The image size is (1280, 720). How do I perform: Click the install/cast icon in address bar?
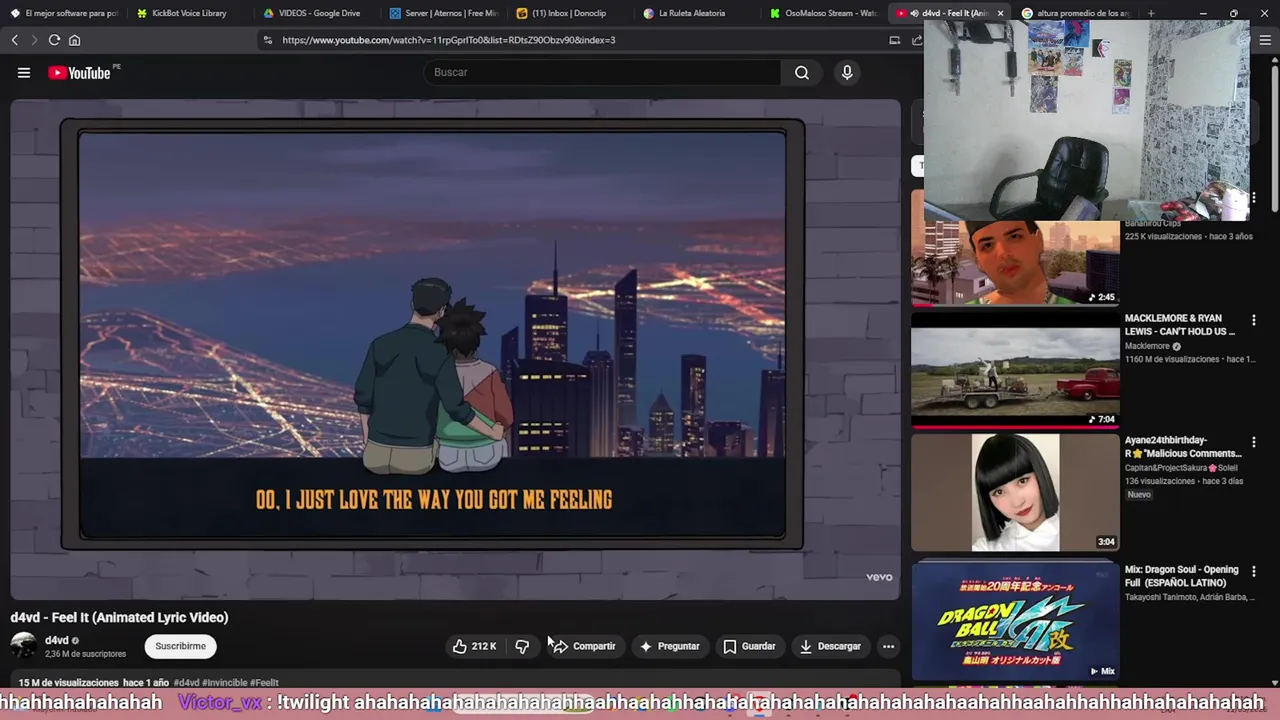click(895, 40)
